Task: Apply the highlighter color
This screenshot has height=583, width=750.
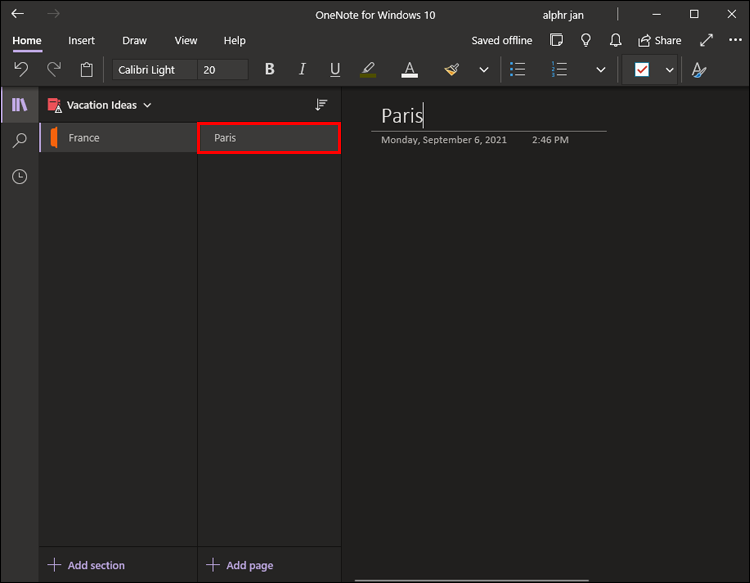Action: pyautogui.click(x=367, y=70)
